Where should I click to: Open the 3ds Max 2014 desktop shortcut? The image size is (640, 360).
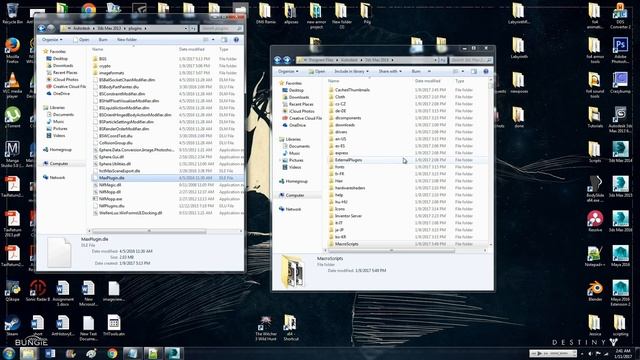pos(620,152)
